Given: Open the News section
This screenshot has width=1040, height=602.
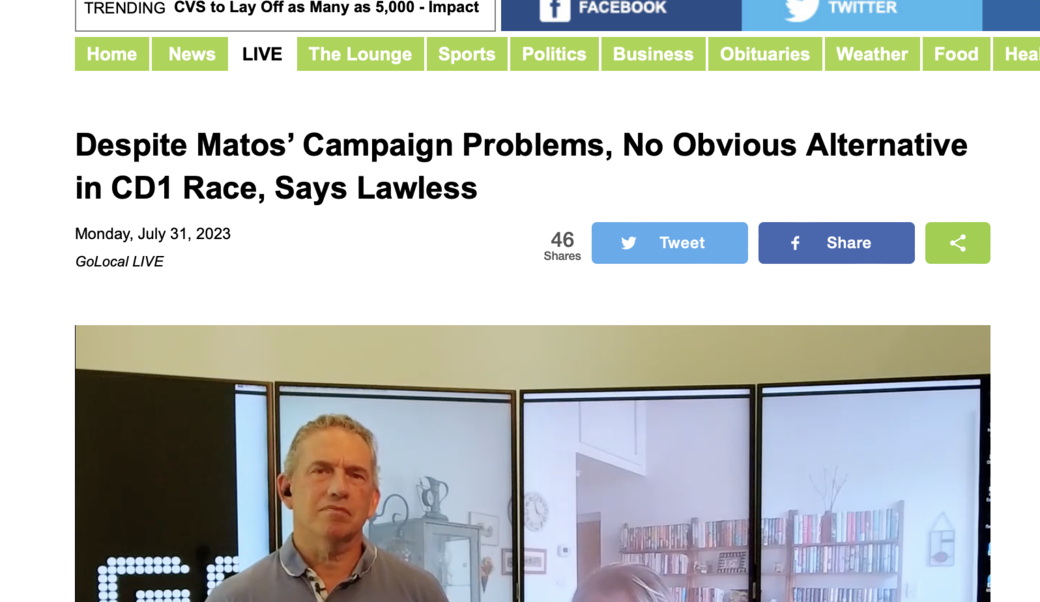Looking at the screenshot, I should pos(191,54).
